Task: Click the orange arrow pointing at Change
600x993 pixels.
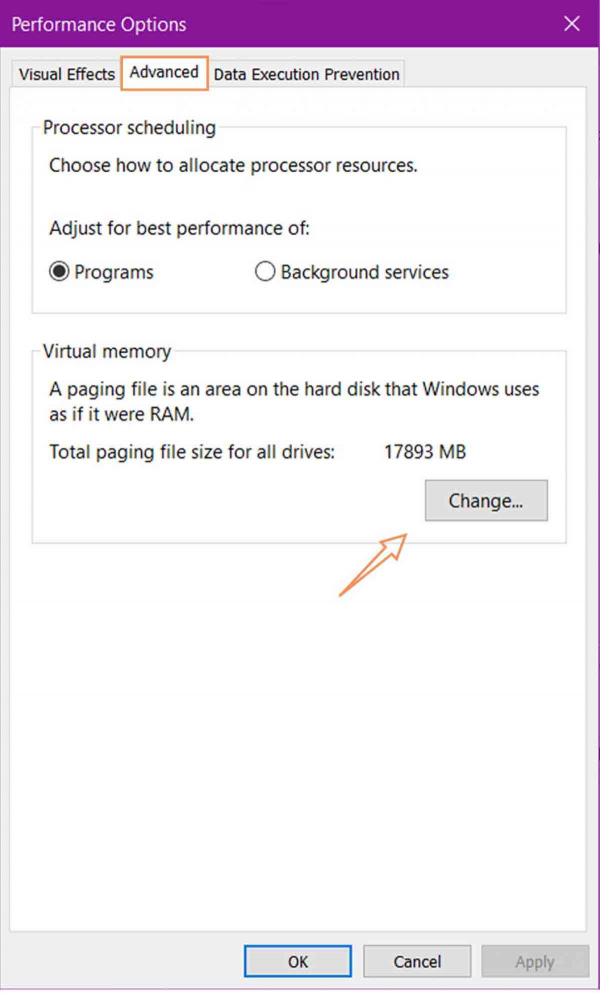Action: point(374,564)
